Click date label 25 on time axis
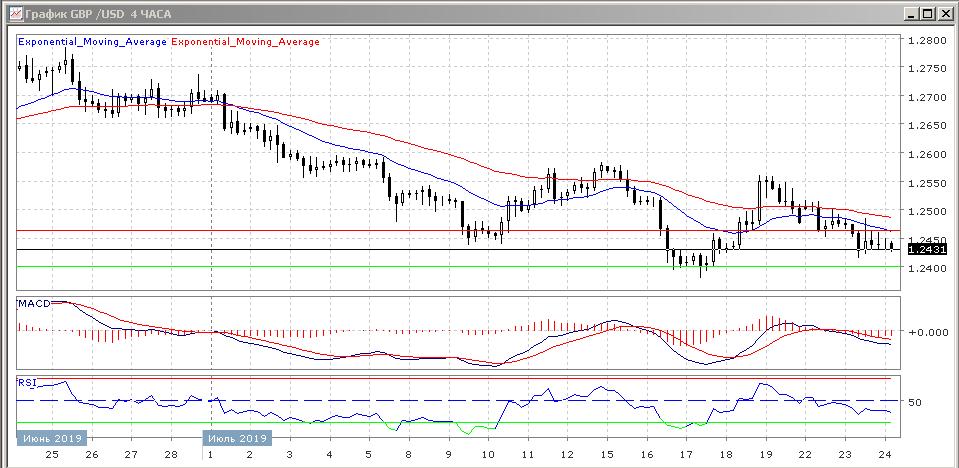 [x=52, y=455]
